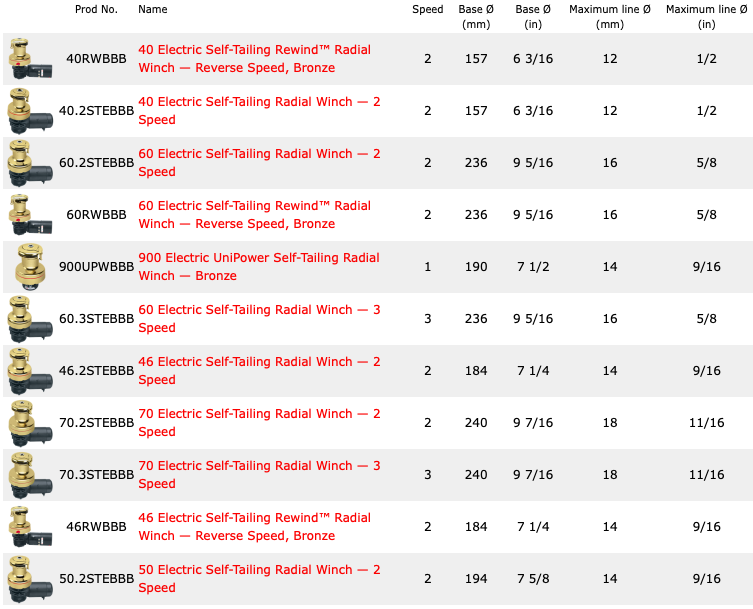753x609 pixels.
Task: Select product number 60.3STEBBB
Action: pyautogui.click(x=97, y=319)
